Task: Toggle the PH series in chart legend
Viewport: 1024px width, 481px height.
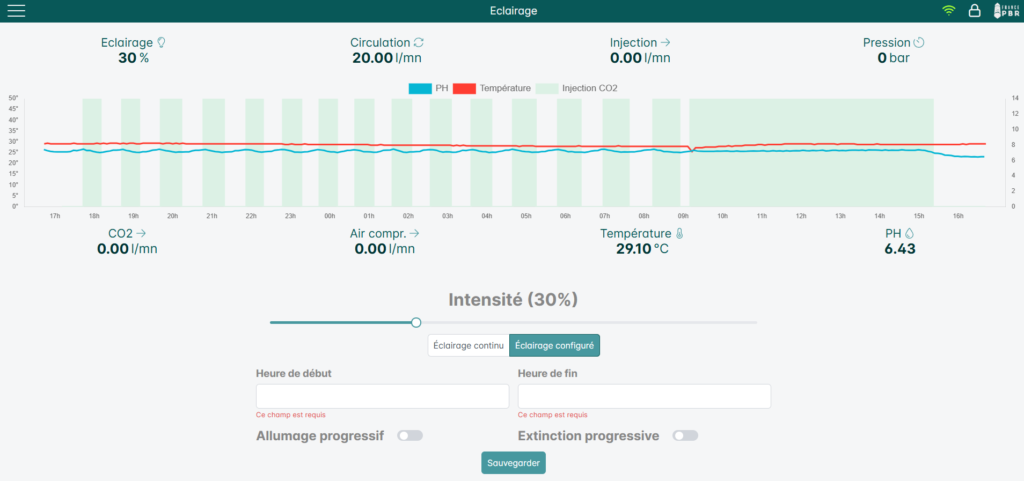Action: (x=428, y=88)
